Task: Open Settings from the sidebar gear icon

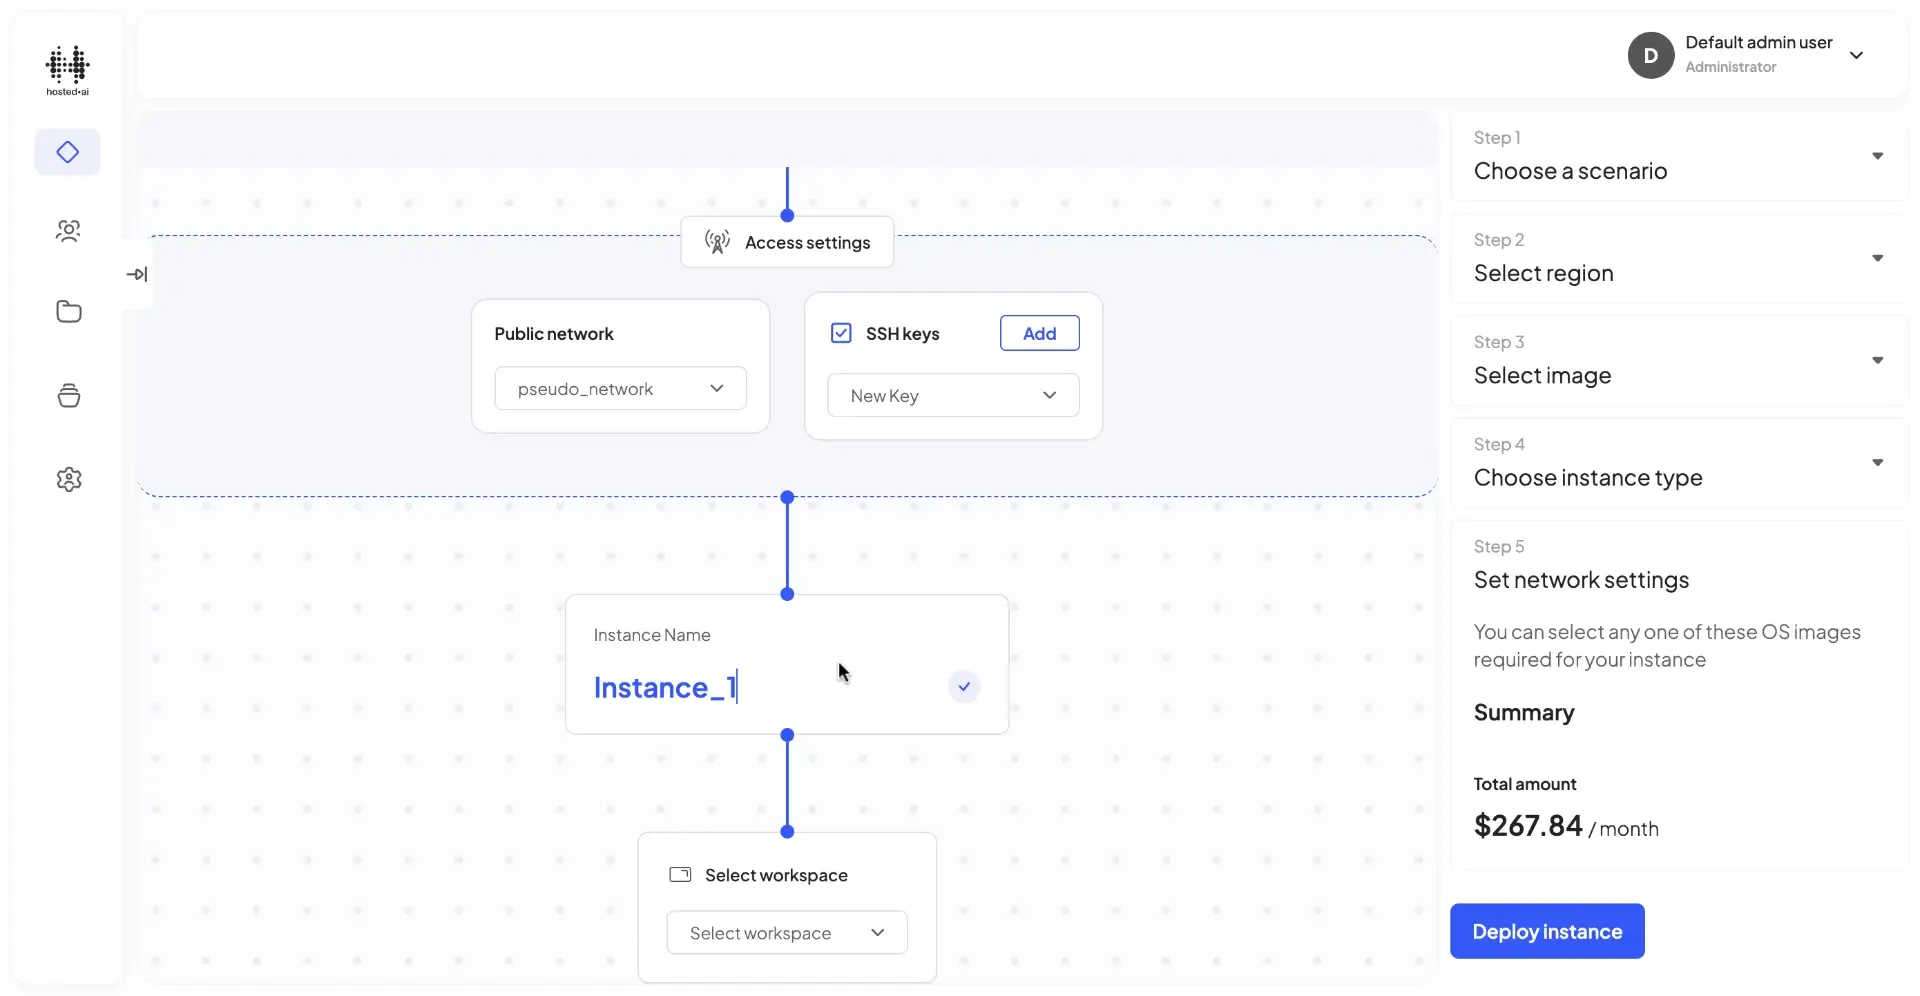Action: (x=67, y=479)
